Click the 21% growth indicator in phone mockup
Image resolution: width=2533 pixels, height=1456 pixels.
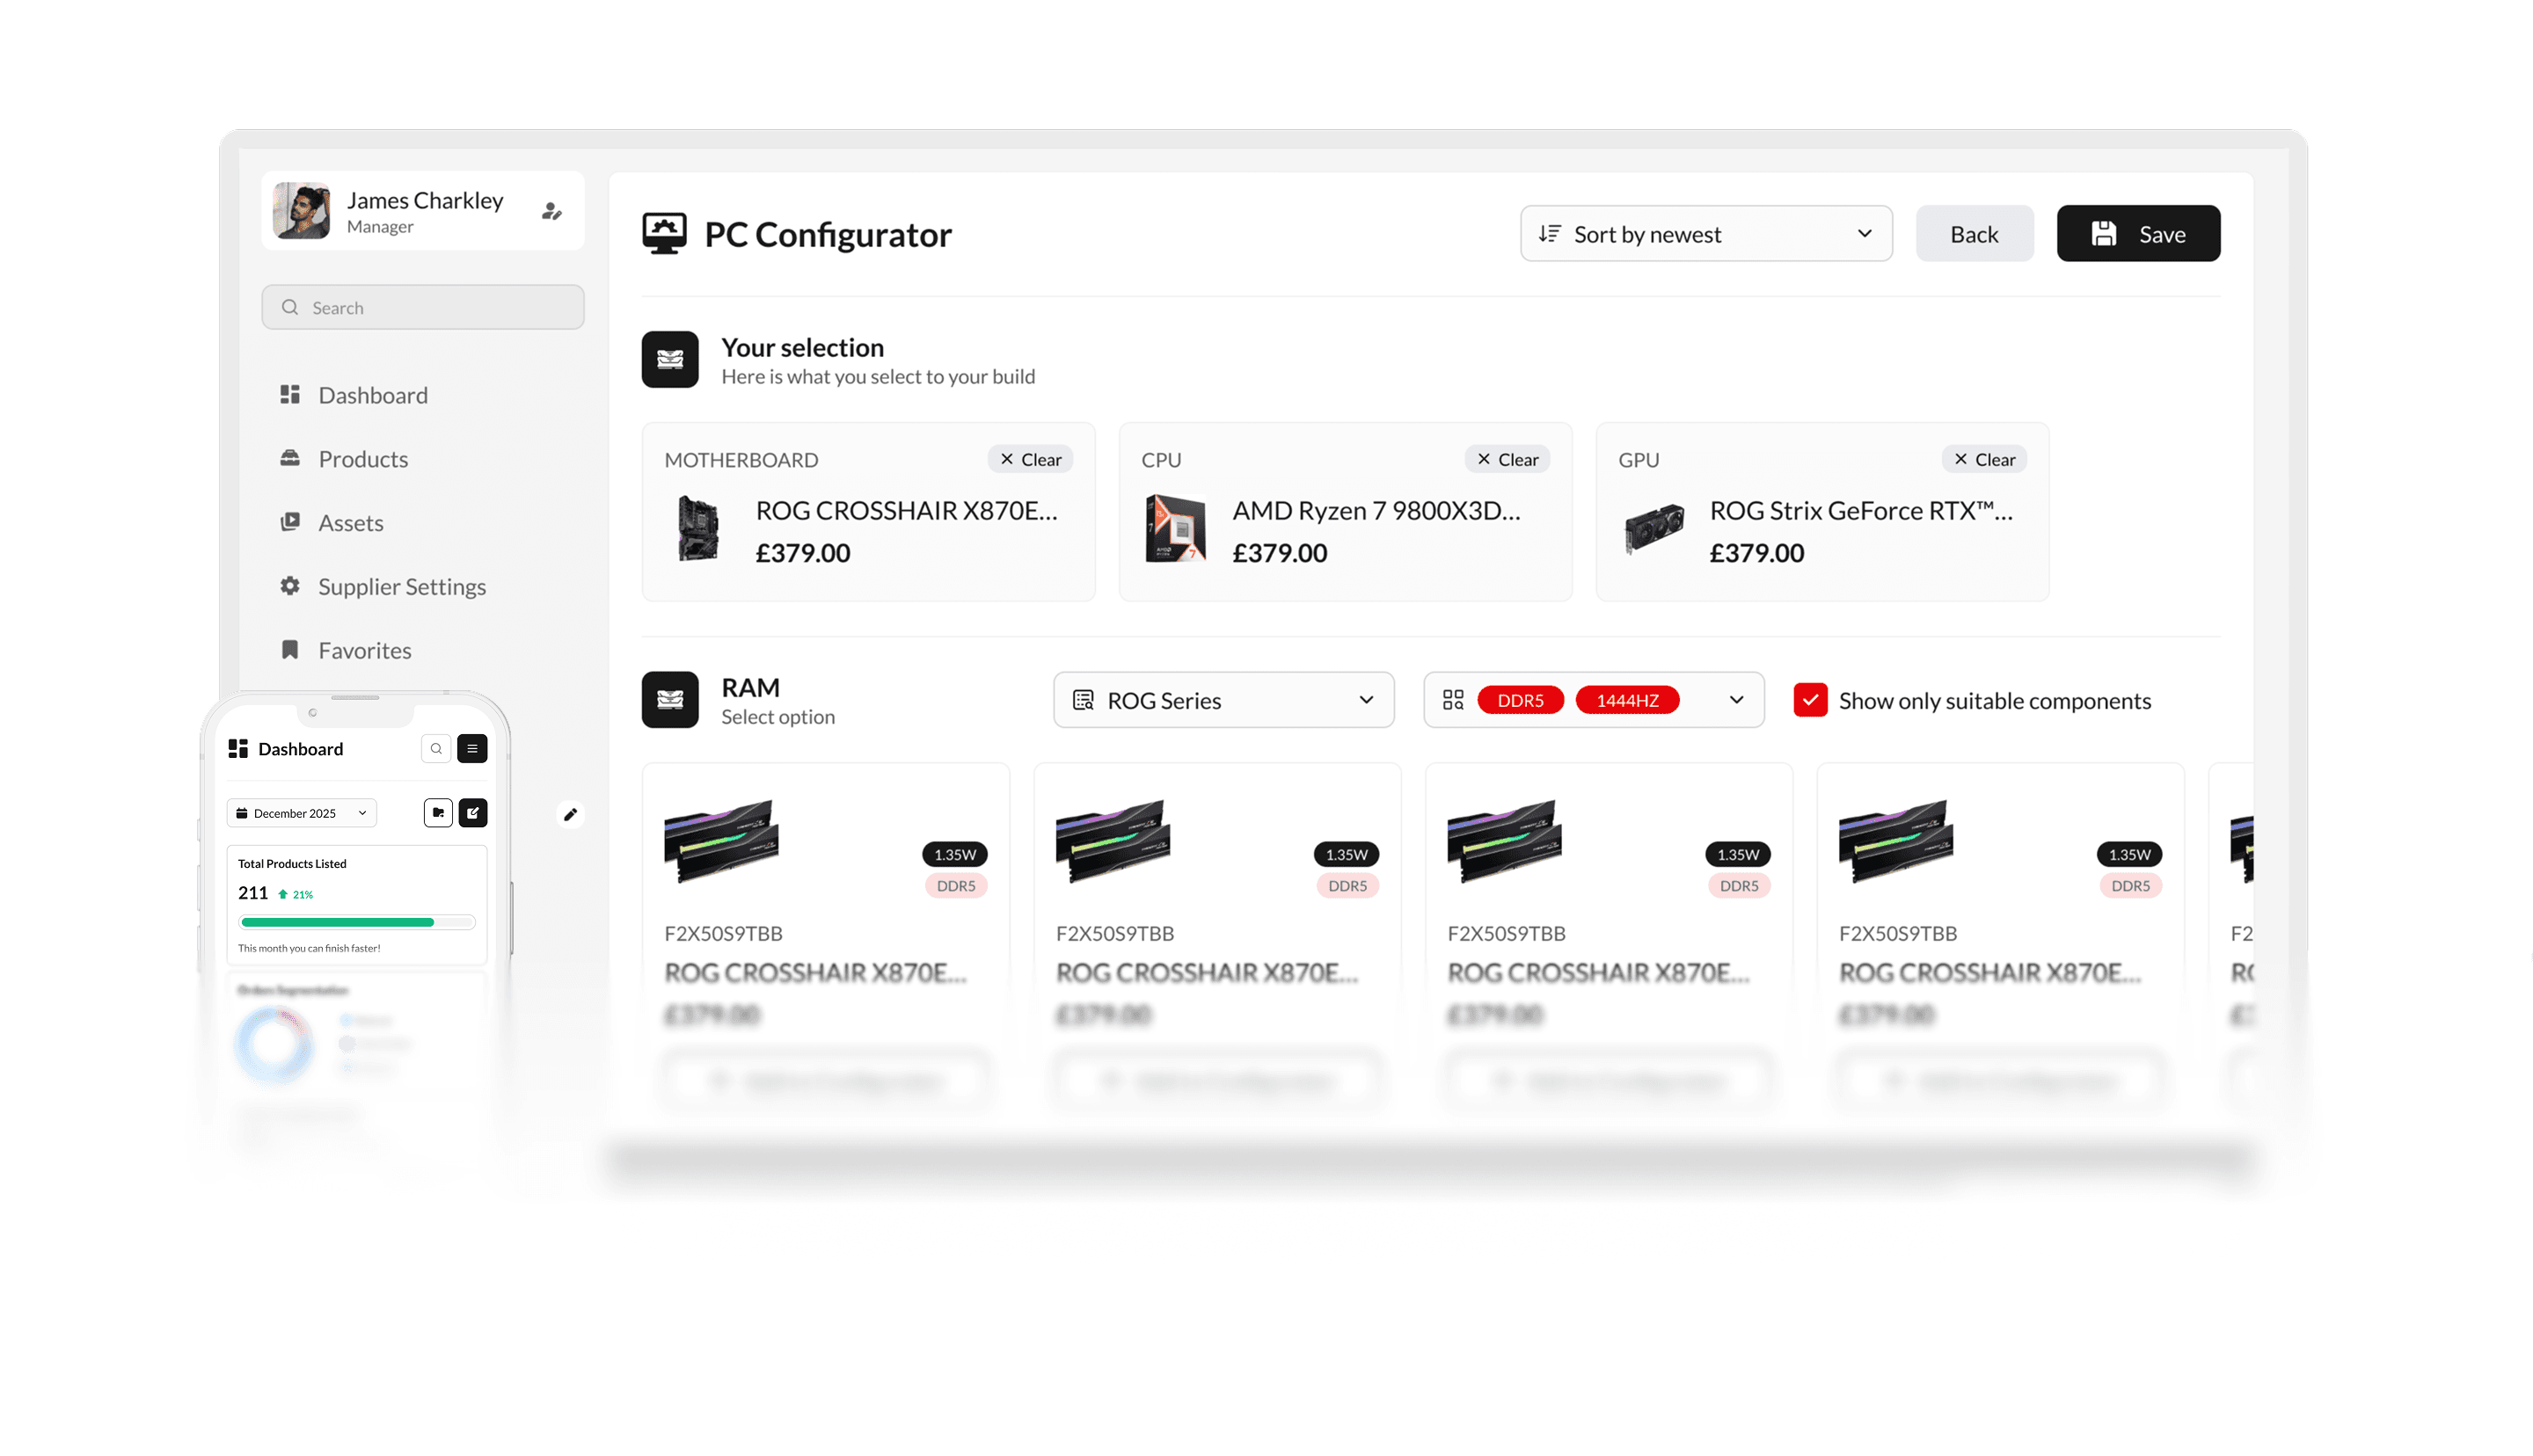(295, 894)
